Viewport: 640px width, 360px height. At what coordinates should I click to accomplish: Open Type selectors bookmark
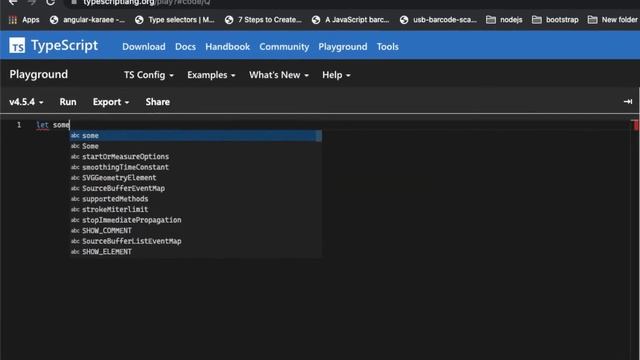(x=175, y=20)
